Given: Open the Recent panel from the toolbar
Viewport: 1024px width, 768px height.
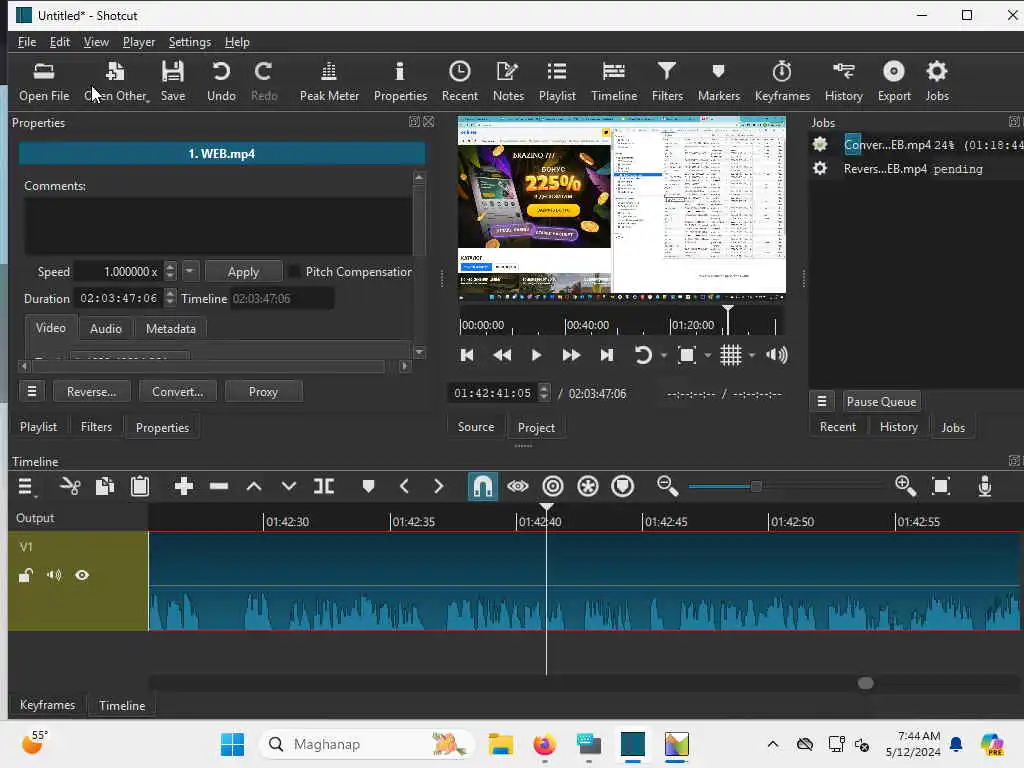Looking at the screenshot, I should click(460, 82).
